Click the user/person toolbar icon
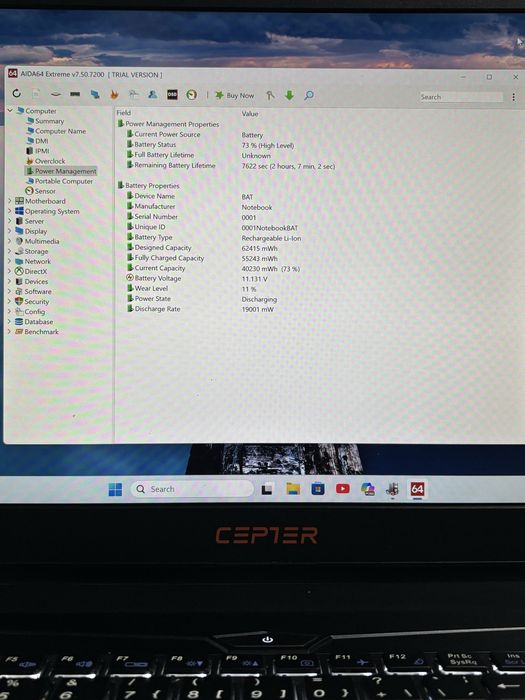The width and height of the screenshot is (525, 700). (x=153, y=94)
